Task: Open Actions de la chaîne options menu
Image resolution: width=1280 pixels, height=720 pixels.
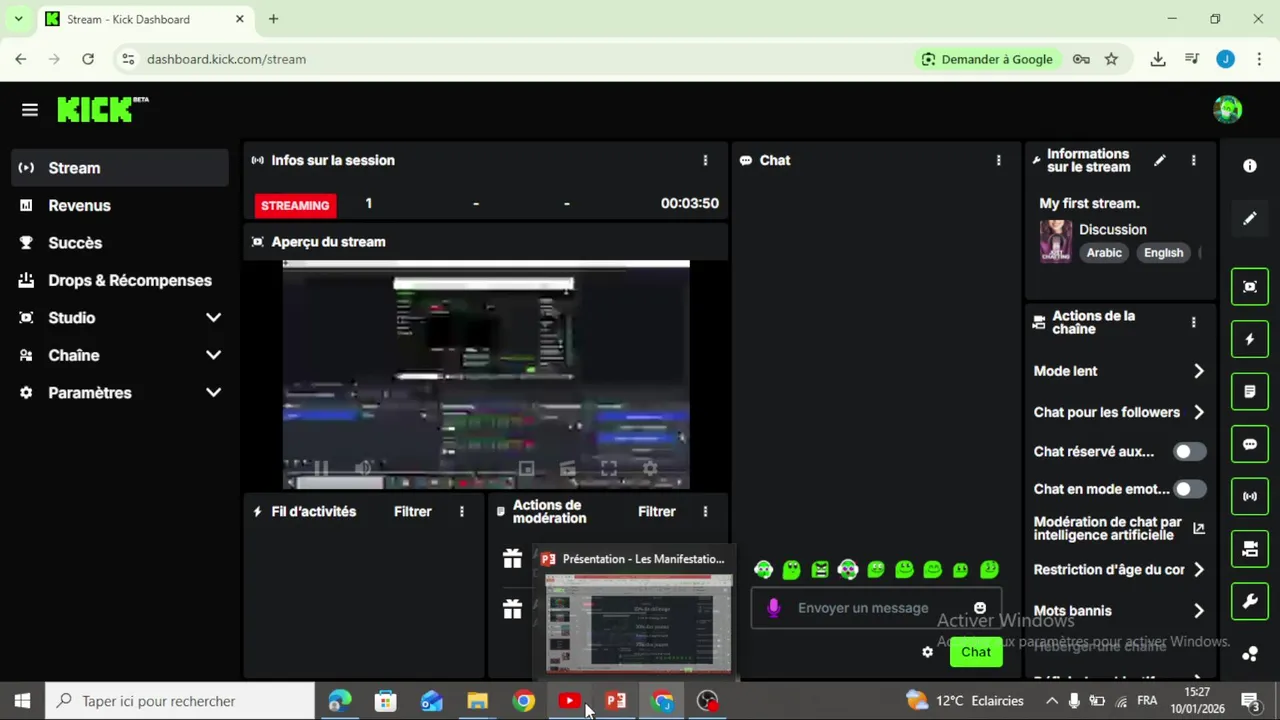Action: tap(1193, 322)
